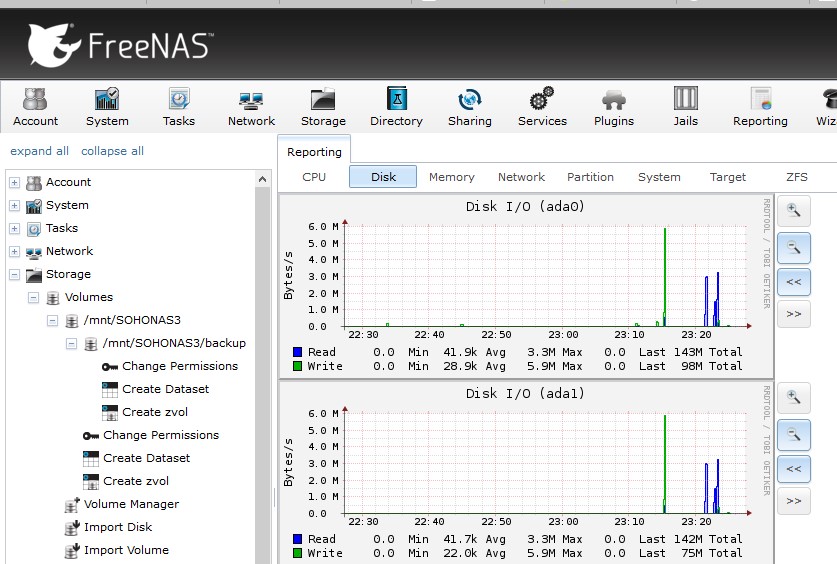Click Create Dataset icon under backup

[110, 390]
